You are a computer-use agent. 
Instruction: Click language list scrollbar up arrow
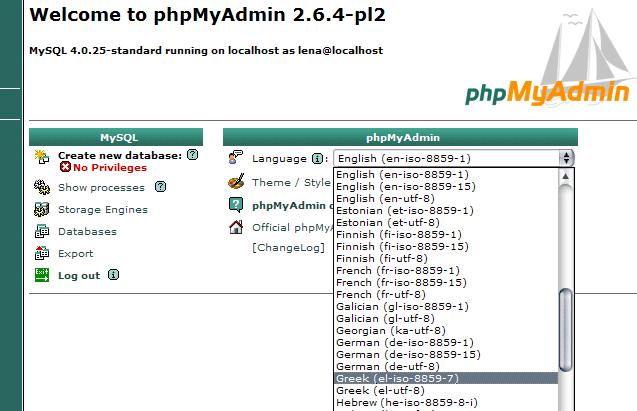(x=566, y=176)
